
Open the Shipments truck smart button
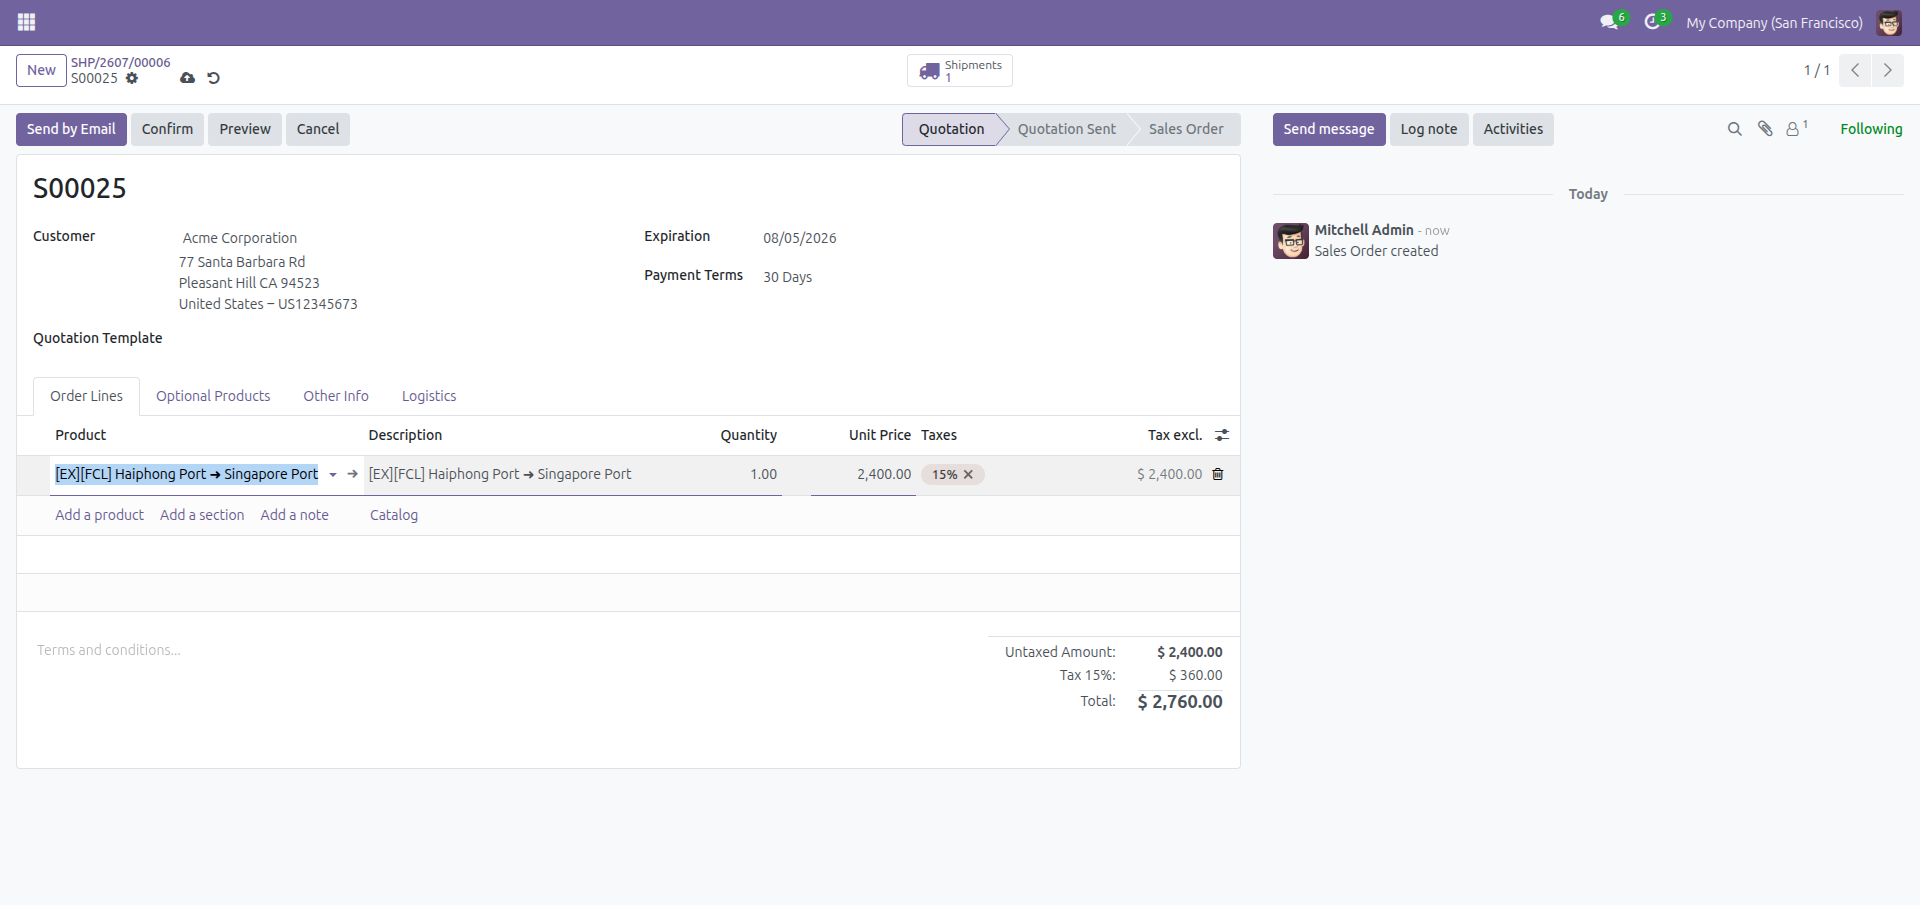pyautogui.click(x=960, y=70)
